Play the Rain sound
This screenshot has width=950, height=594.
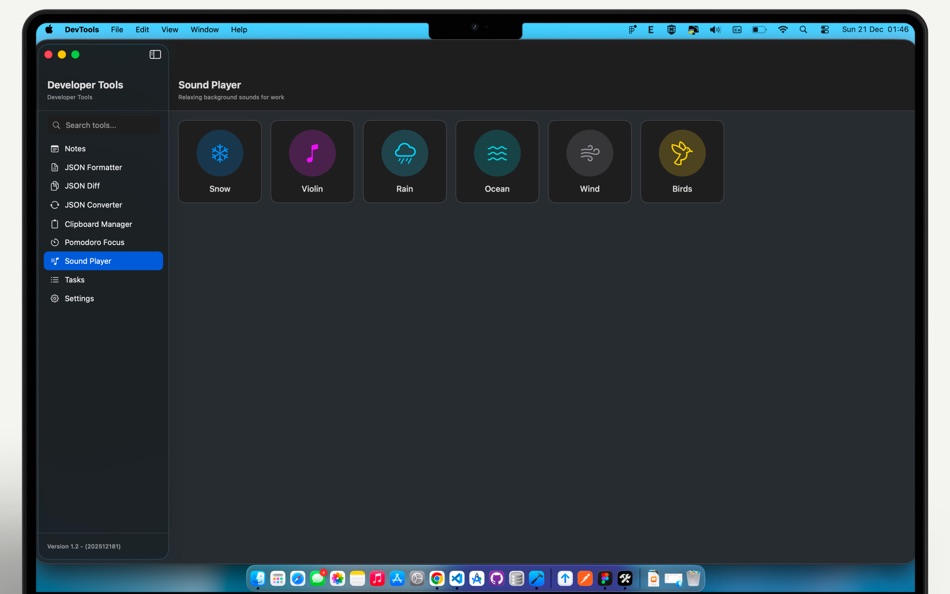coord(404,160)
